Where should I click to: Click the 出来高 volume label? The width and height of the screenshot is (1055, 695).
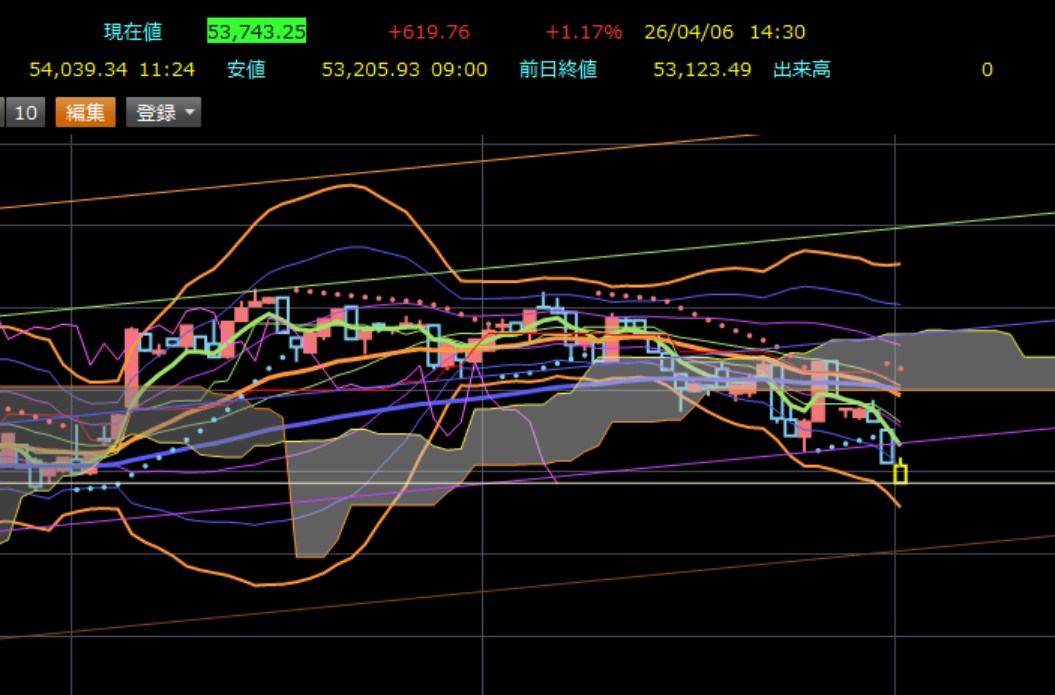click(802, 70)
